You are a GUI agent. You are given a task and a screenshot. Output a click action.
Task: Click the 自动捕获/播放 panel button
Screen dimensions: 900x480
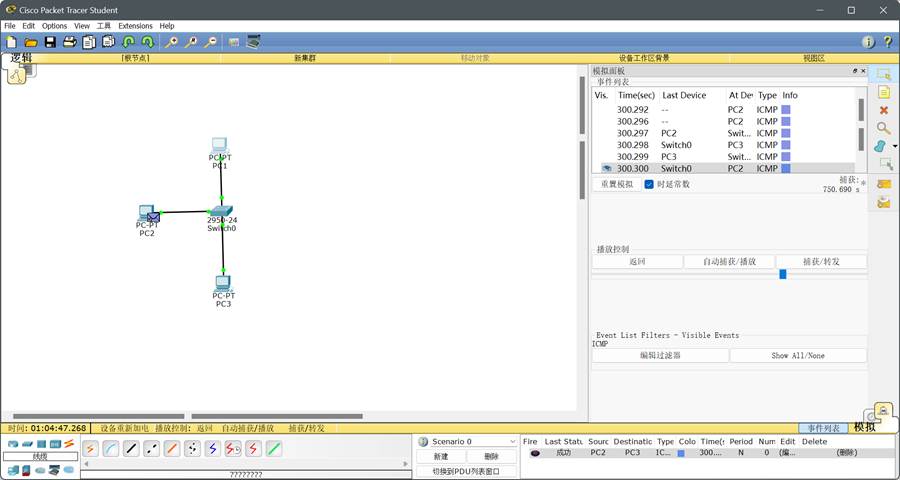pos(730,261)
